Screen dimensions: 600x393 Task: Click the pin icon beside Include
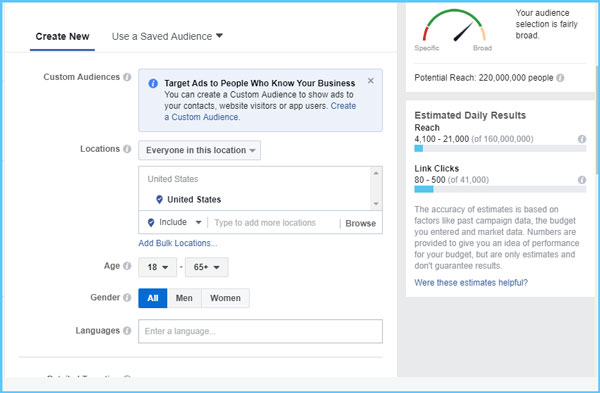tap(151, 222)
